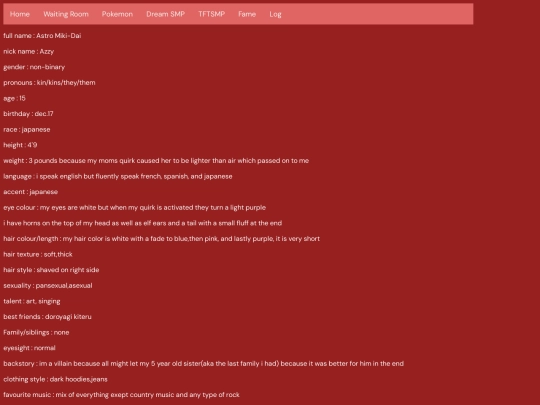Click the nick name Azzy line
The image size is (540, 405).
[x=29, y=51]
